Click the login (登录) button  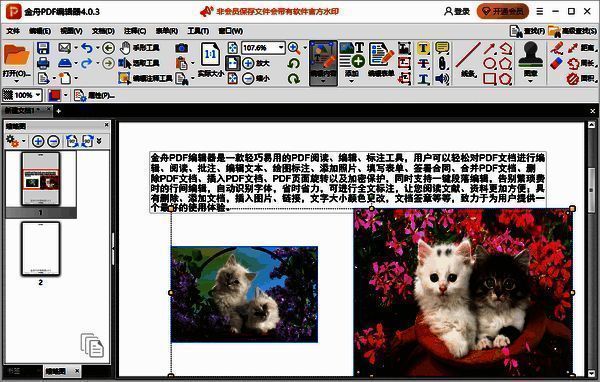(457, 11)
